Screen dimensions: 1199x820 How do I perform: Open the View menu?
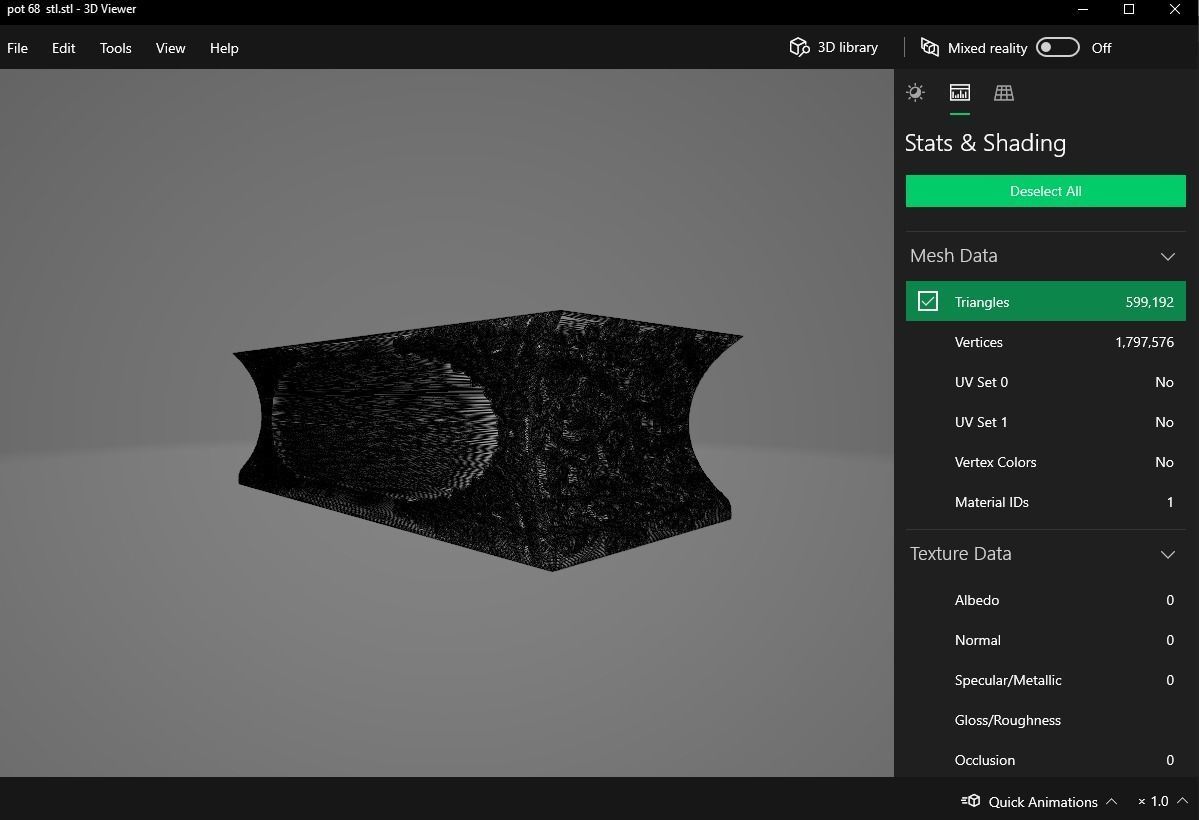pyautogui.click(x=171, y=48)
